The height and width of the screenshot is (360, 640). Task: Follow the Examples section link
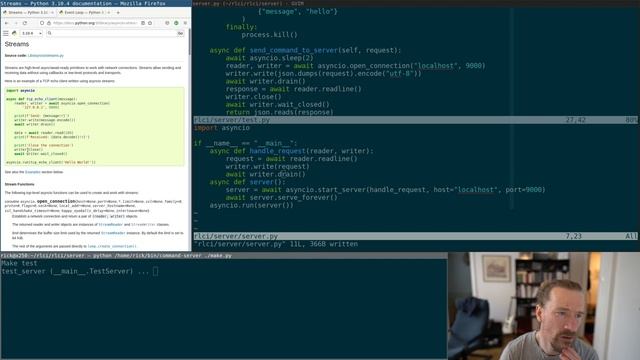tap(33, 172)
